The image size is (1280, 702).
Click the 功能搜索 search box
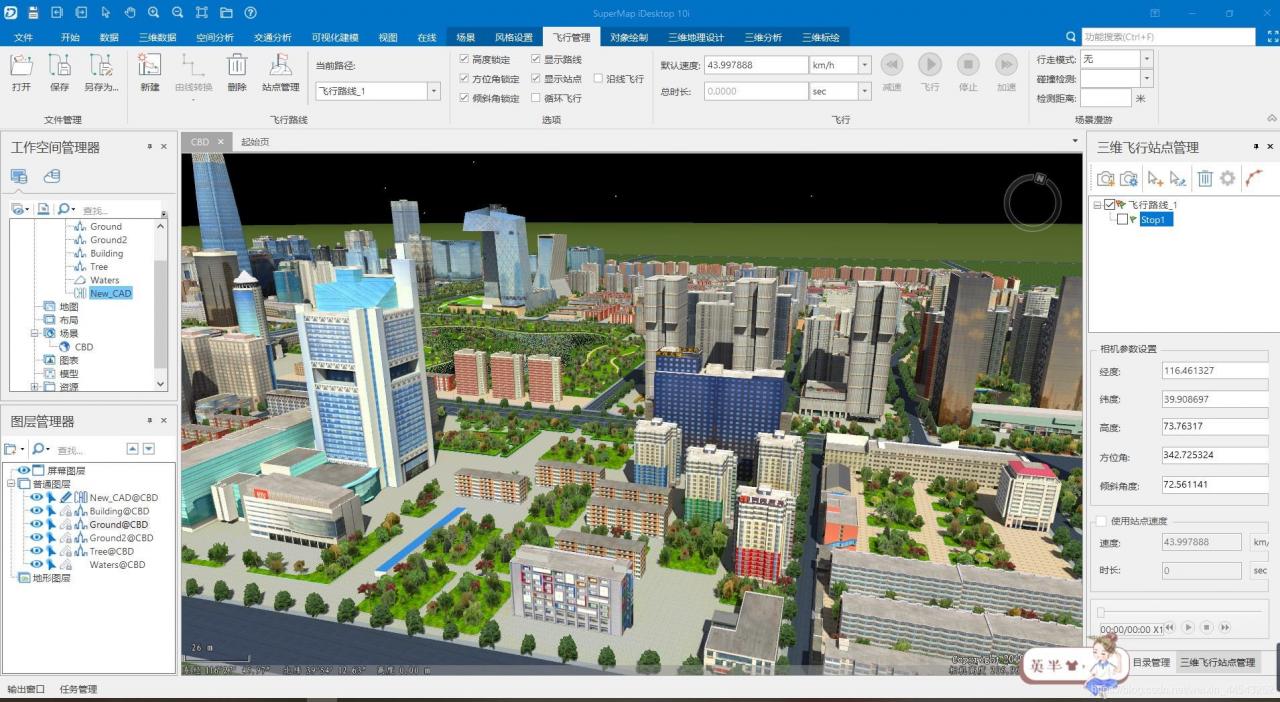click(1167, 37)
